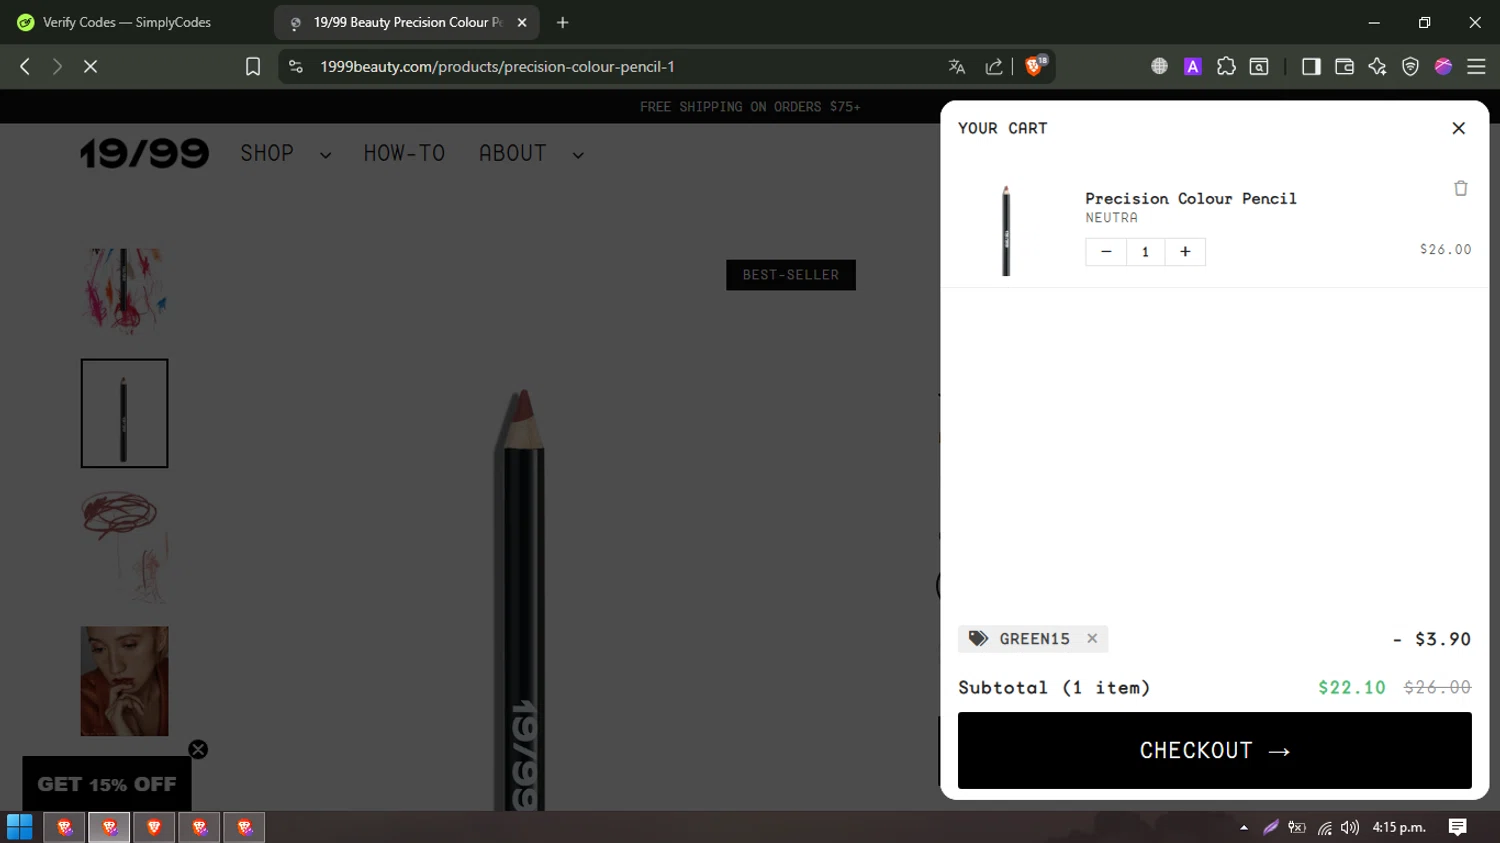This screenshot has height=843, width=1500.
Task: Click the $22.10 subtotal amount
Action: click(x=1352, y=687)
